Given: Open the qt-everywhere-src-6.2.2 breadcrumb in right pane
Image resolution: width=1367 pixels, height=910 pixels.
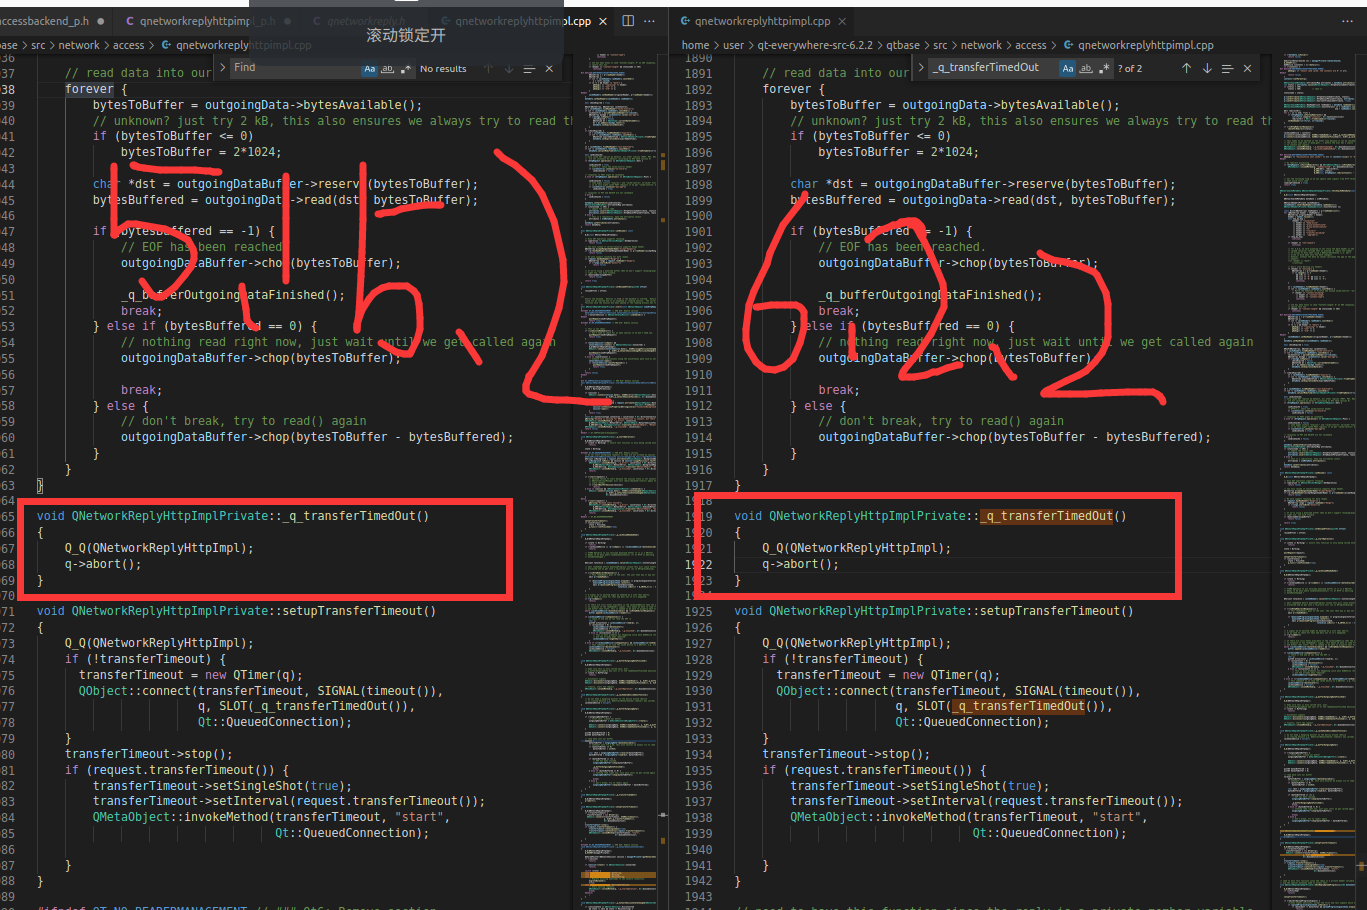Looking at the screenshot, I should 814,45.
